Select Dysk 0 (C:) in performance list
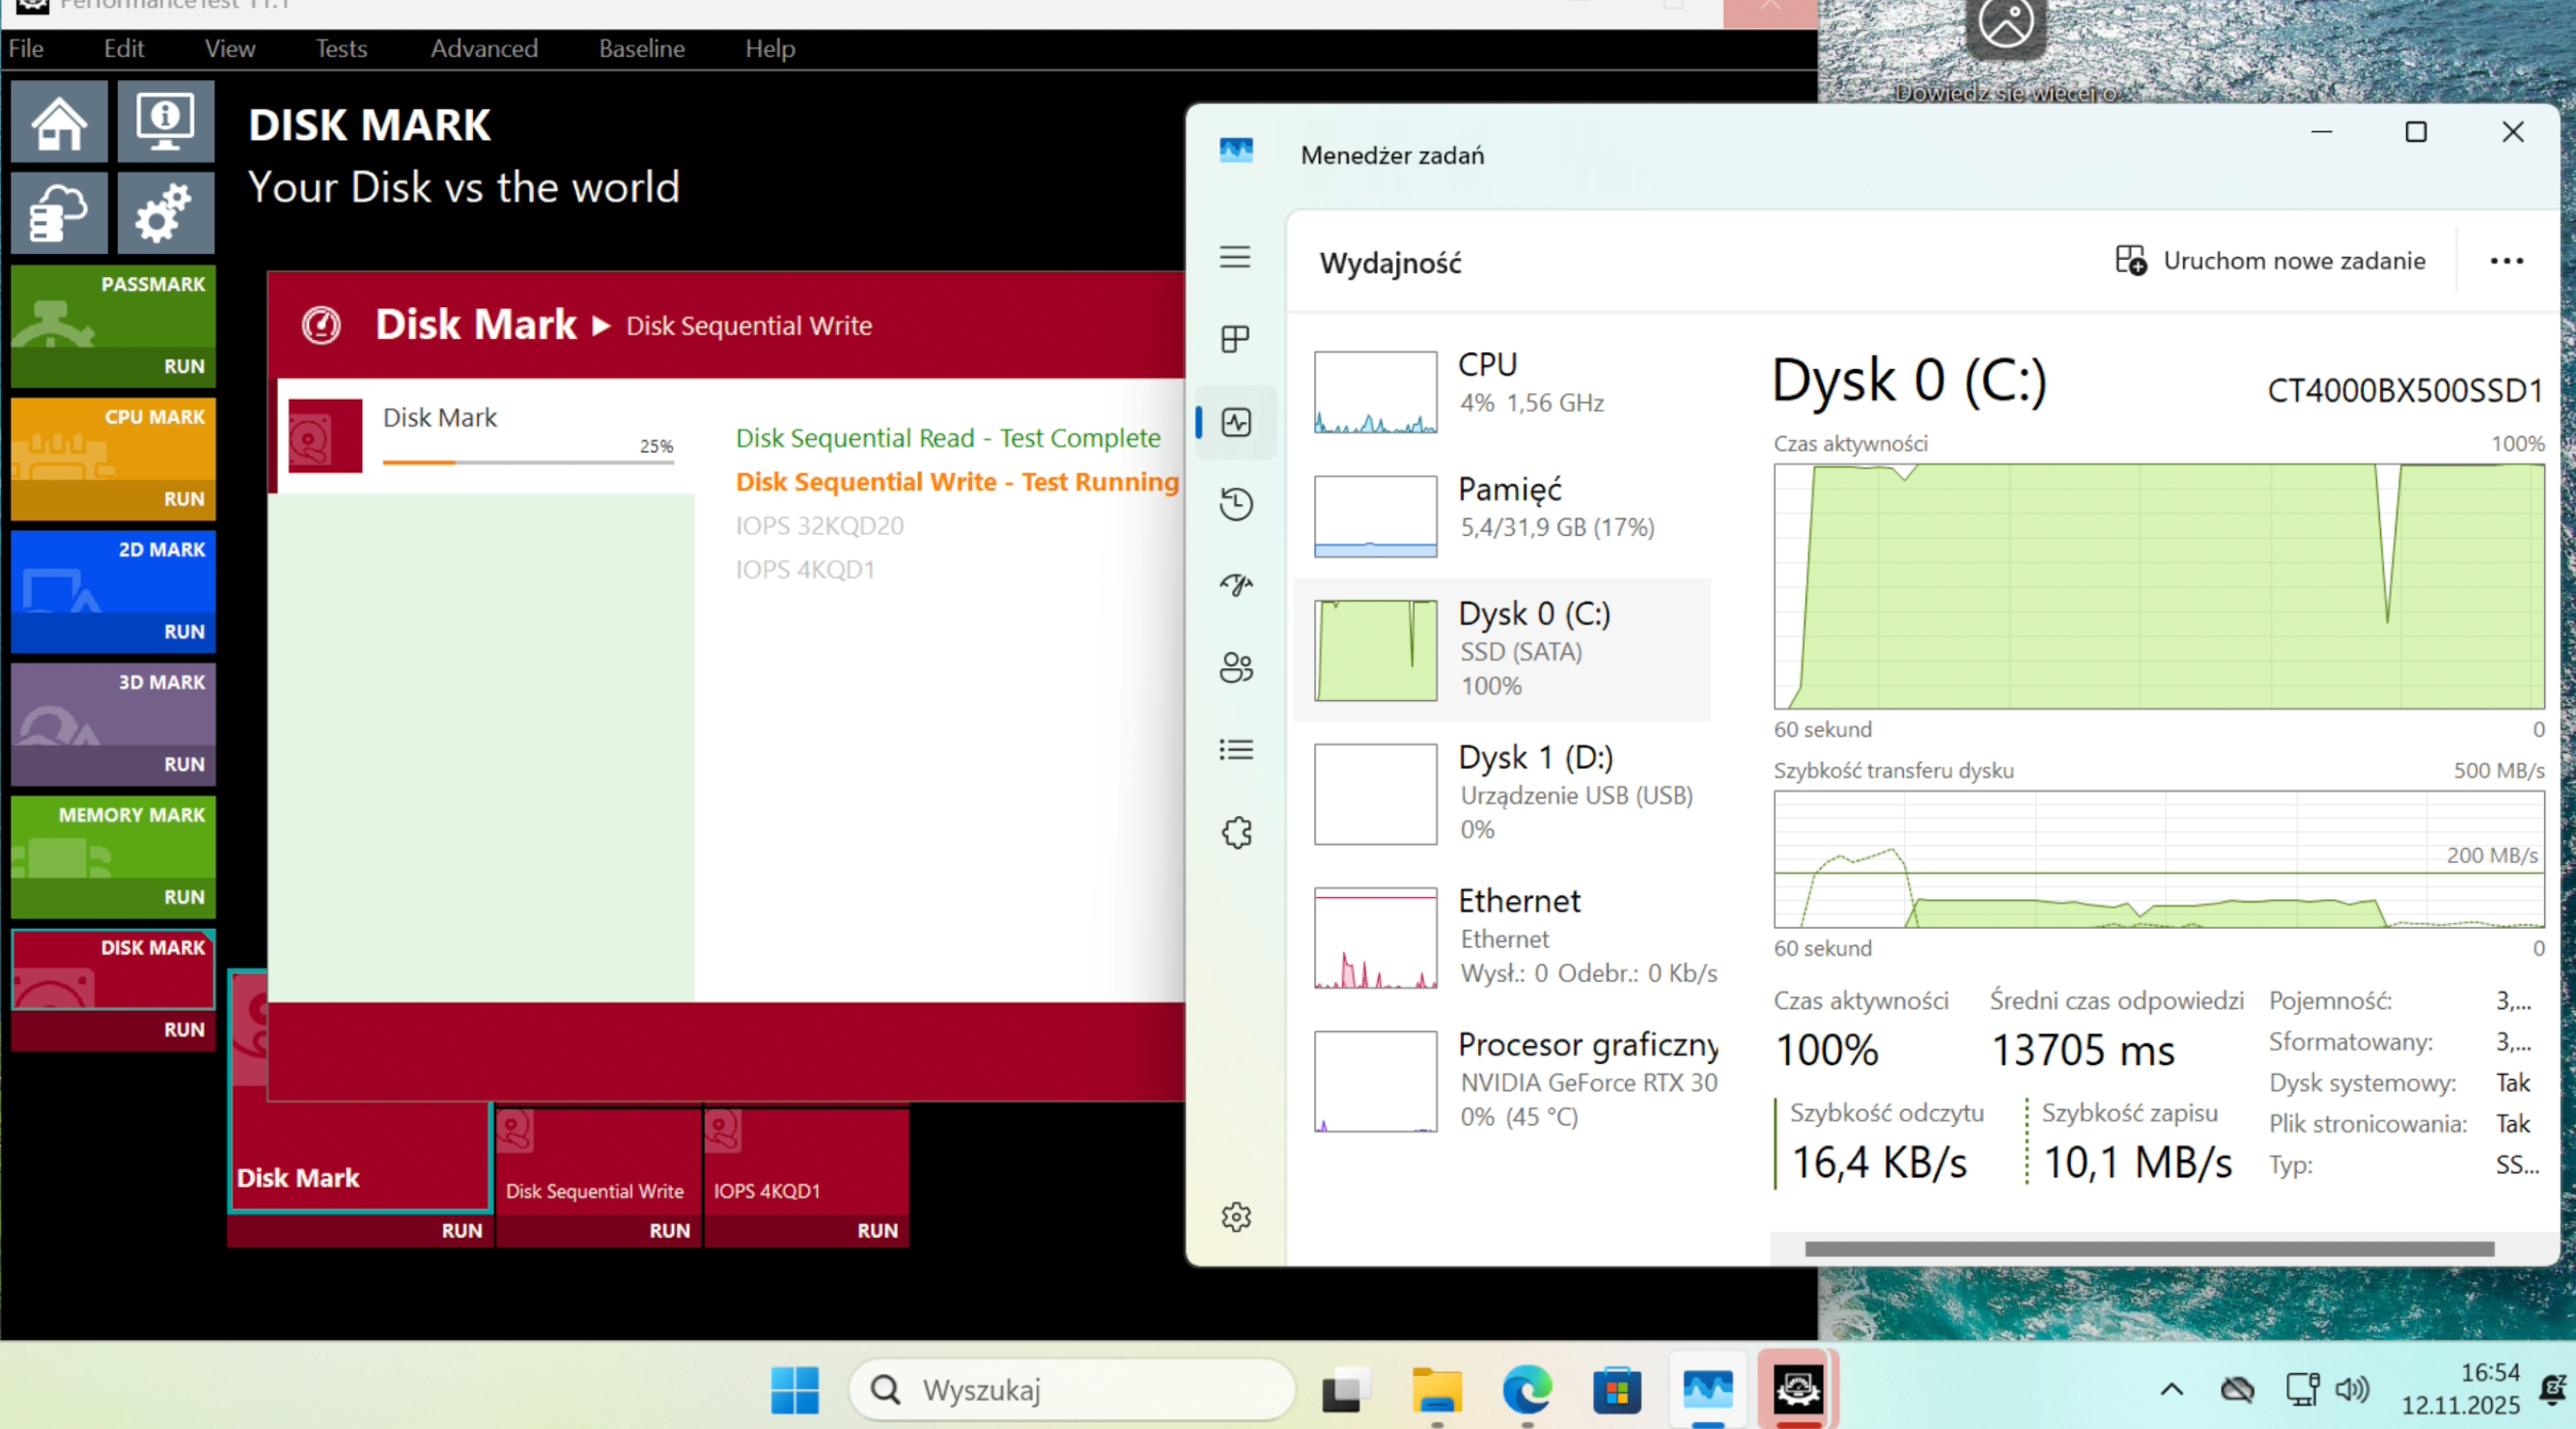Screen dimensions: 2576x1429 pos(1502,650)
